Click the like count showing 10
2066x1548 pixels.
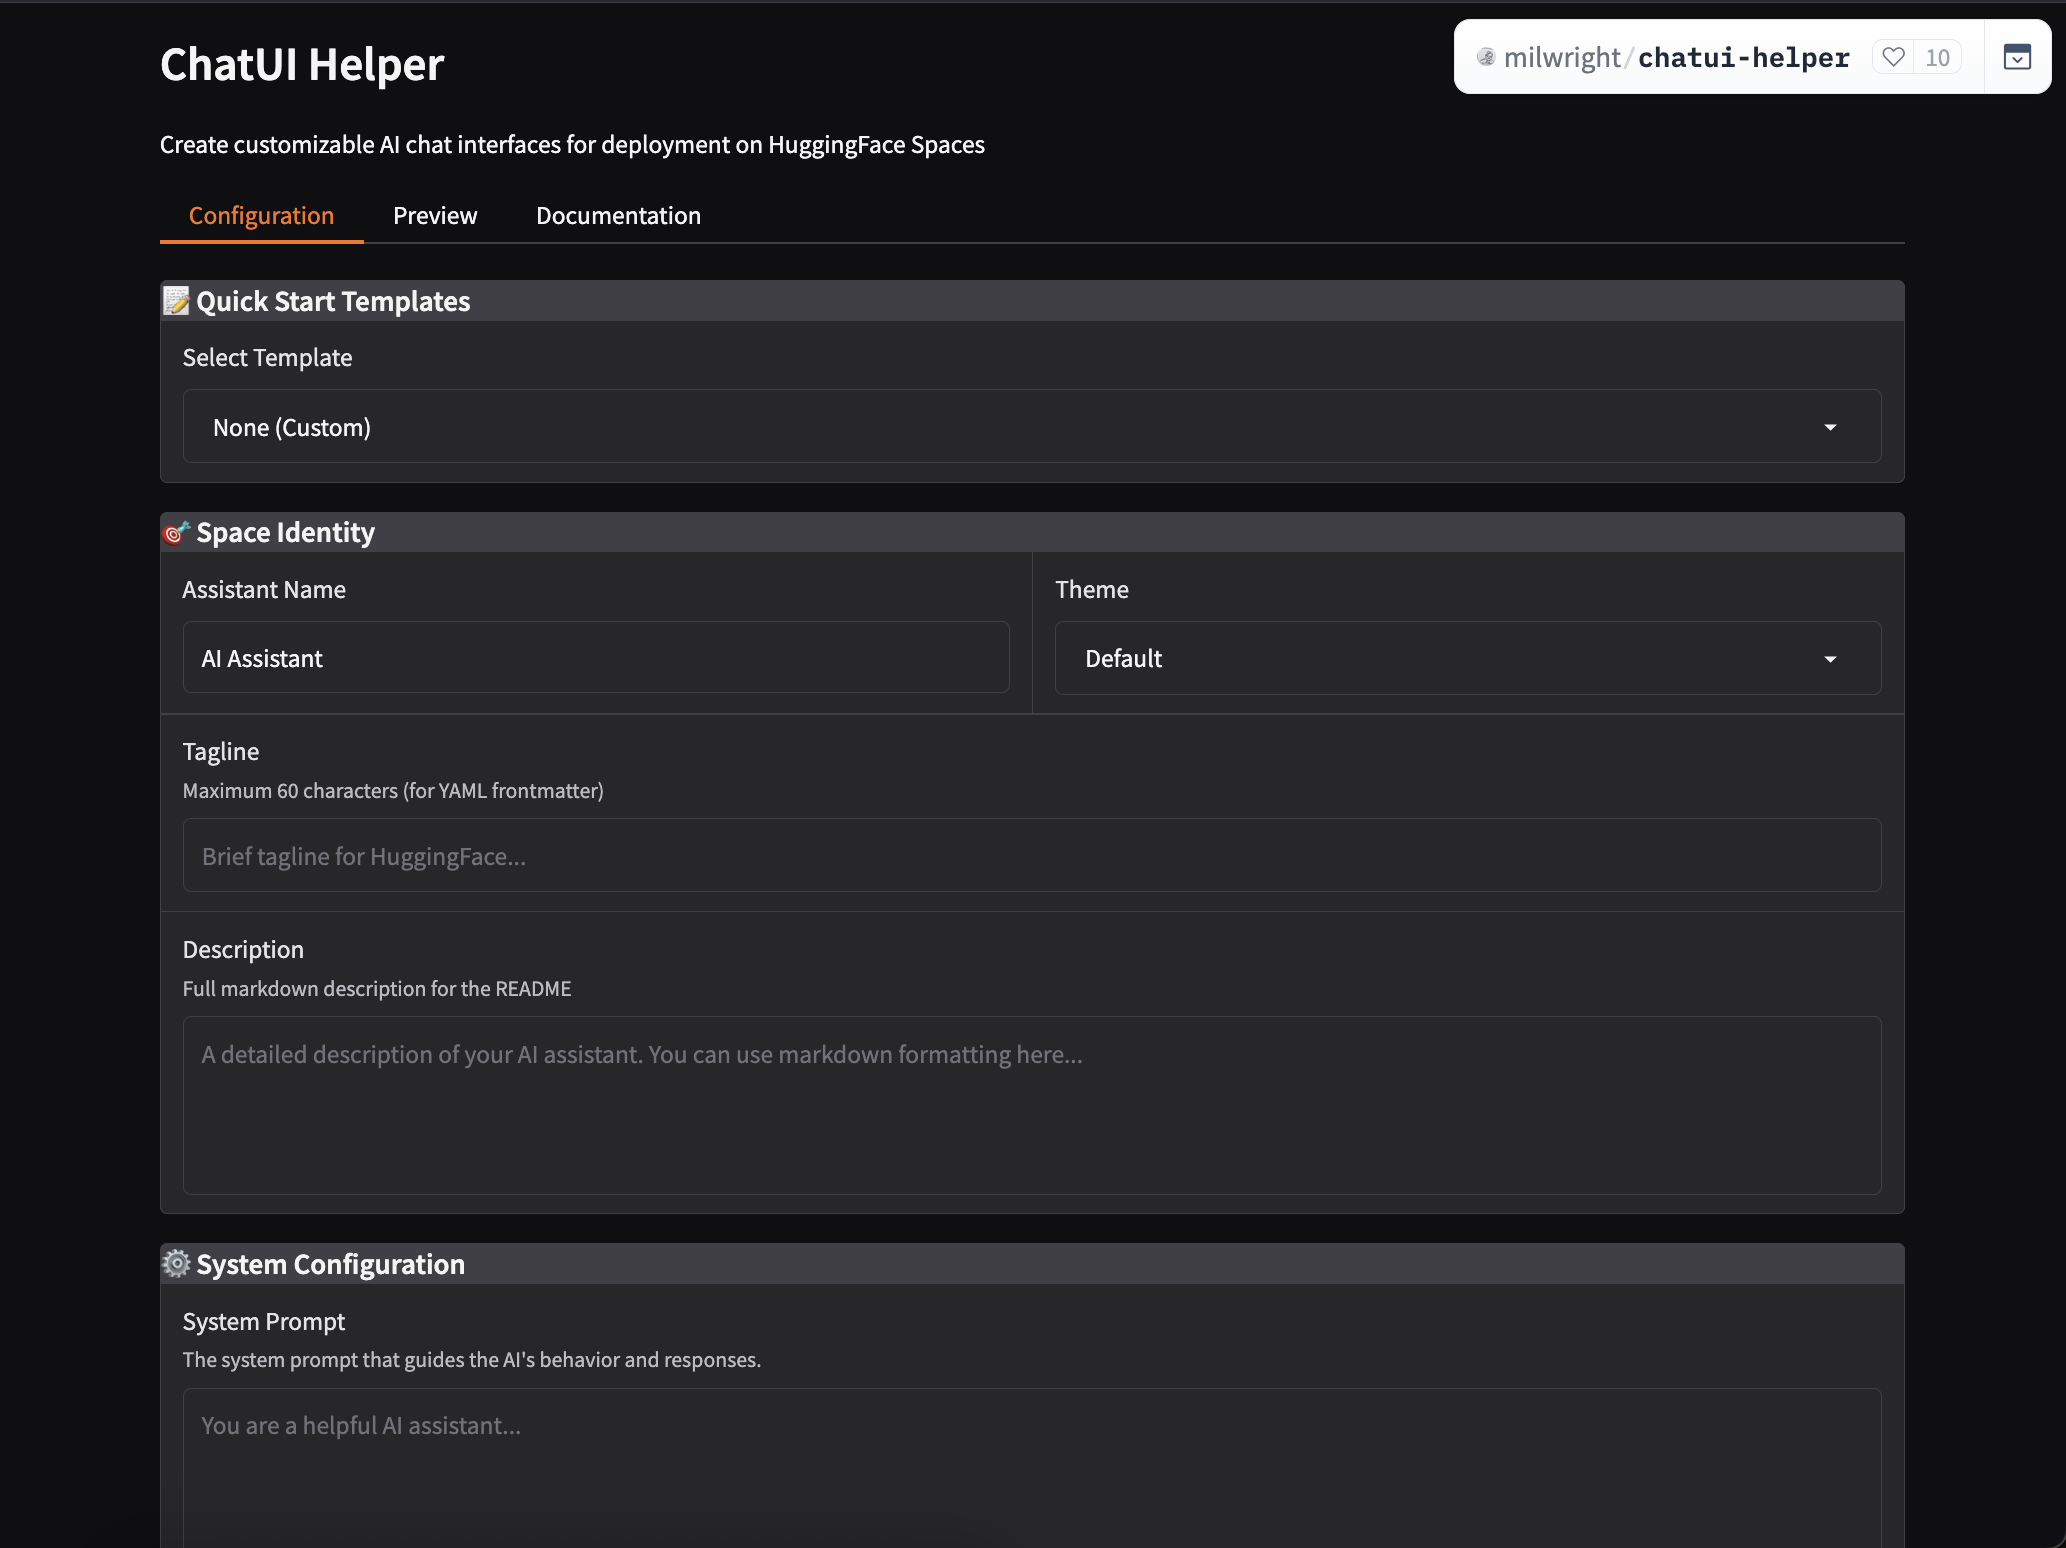click(1938, 57)
